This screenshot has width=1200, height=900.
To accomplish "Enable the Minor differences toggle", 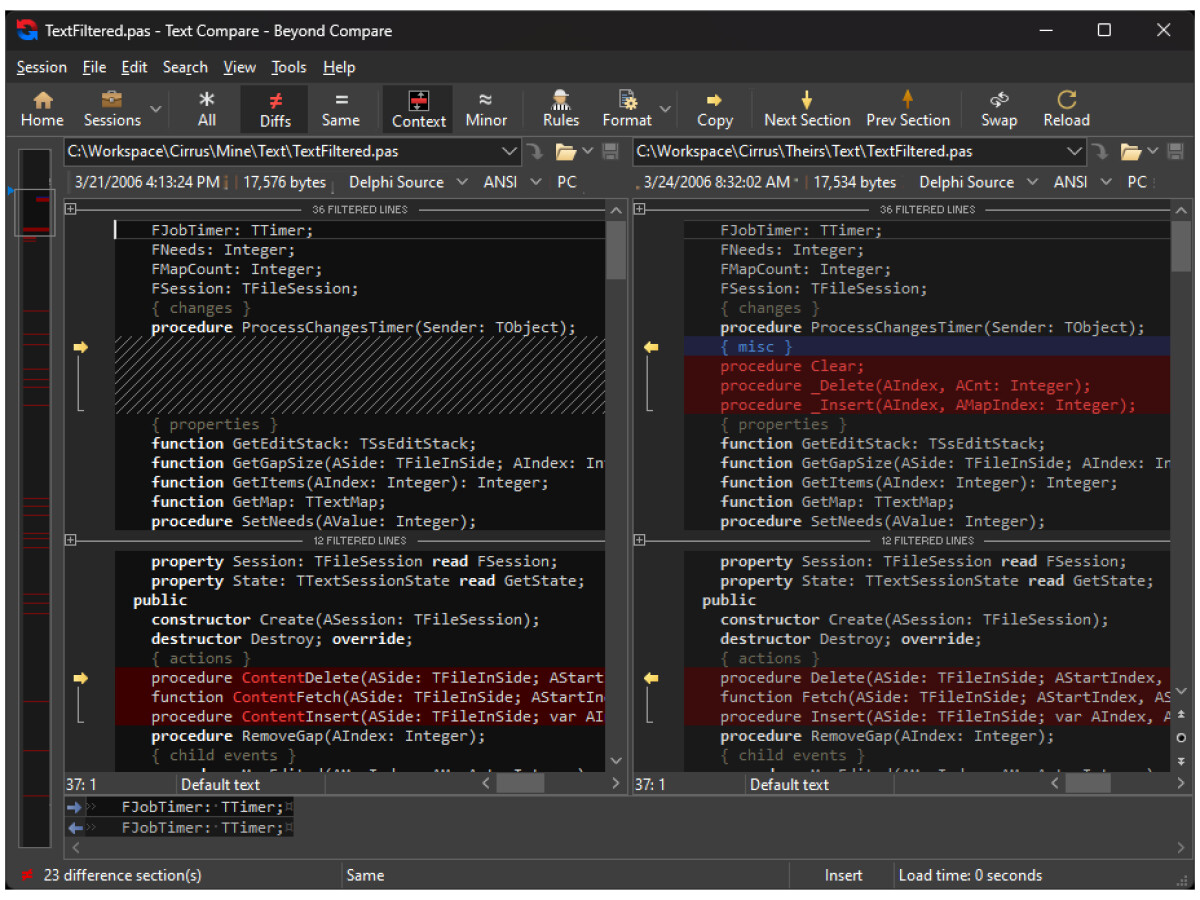I will click(x=486, y=109).
